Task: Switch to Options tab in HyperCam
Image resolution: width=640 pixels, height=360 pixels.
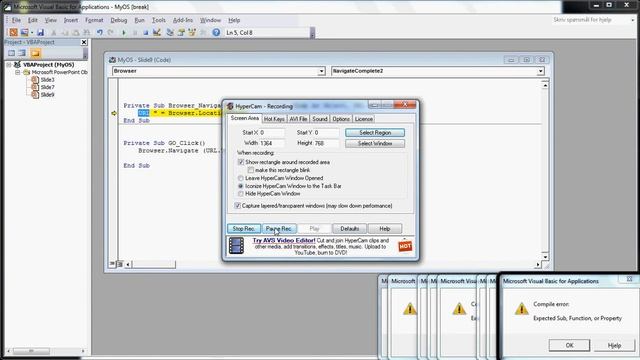Action: pos(341,119)
